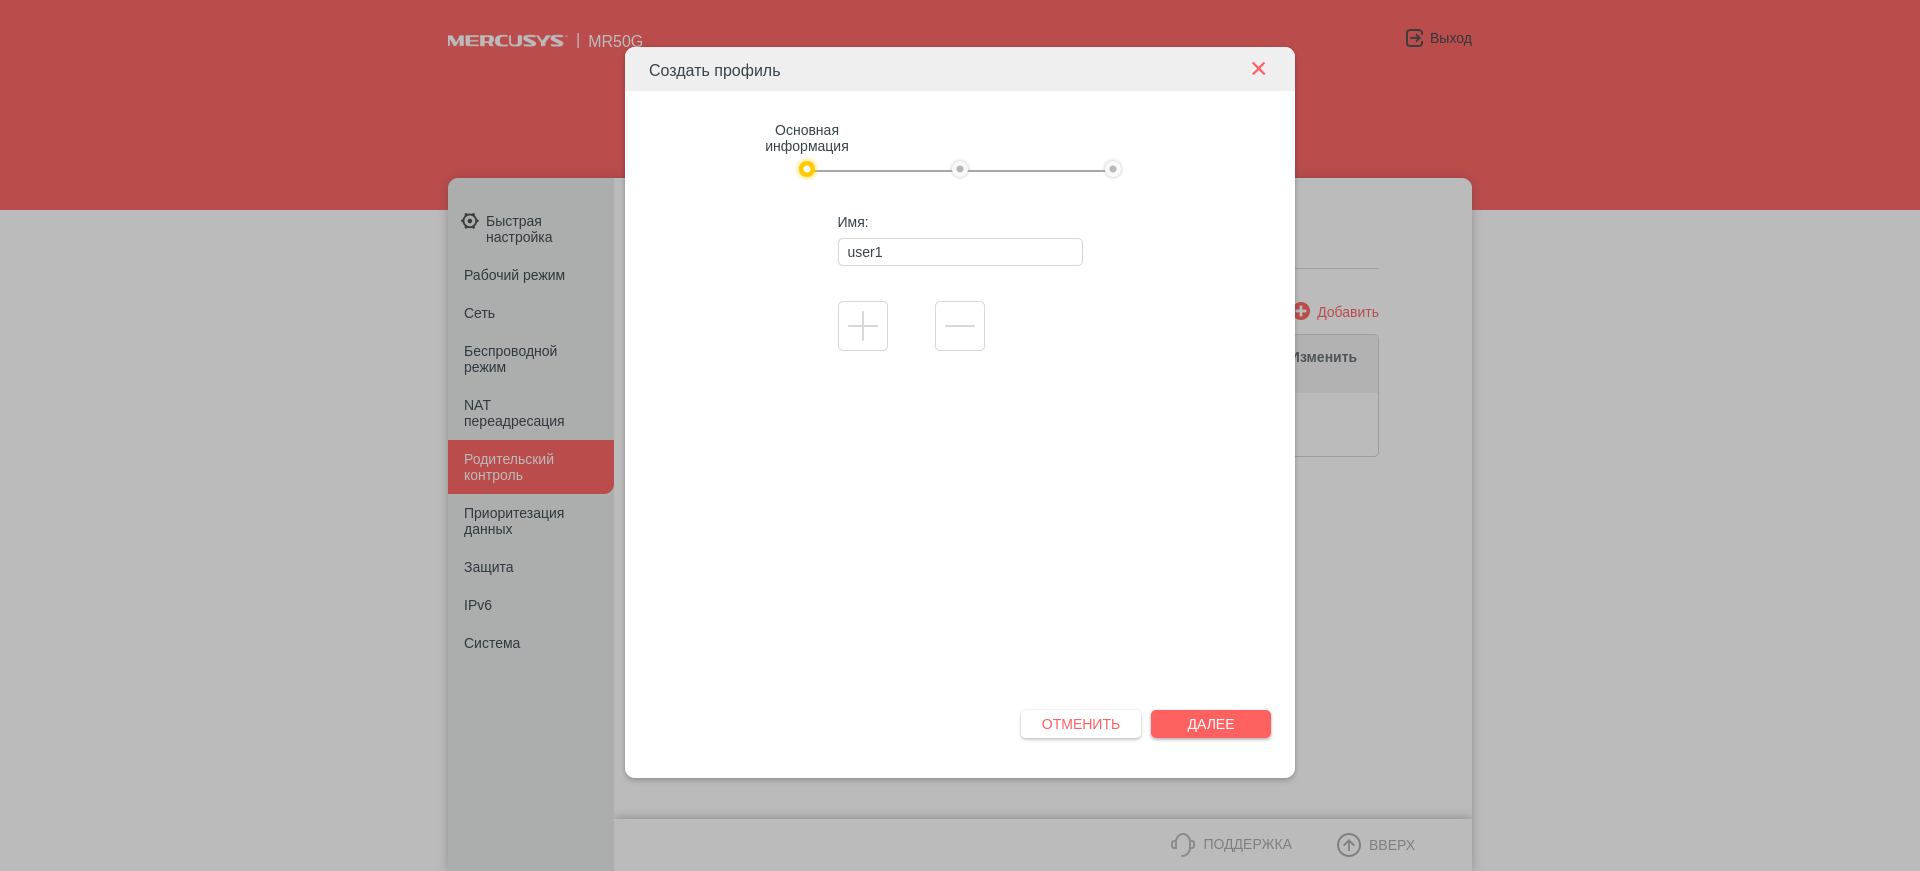This screenshot has height=871, width=1920.
Task: Select the second wizard step indicator
Action: tap(960, 169)
